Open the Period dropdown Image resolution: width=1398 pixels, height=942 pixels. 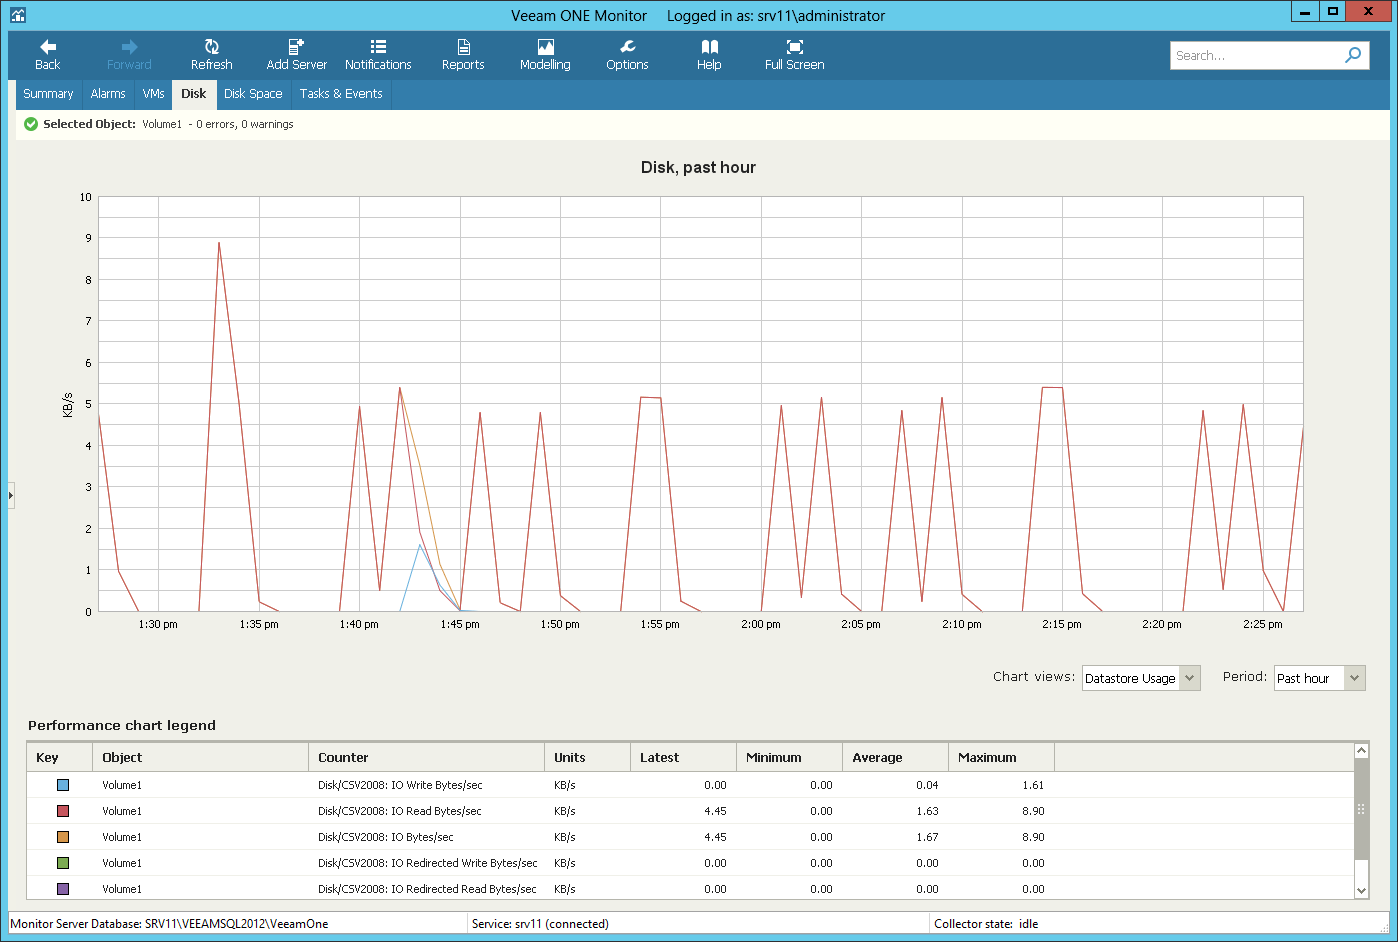[1319, 678]
